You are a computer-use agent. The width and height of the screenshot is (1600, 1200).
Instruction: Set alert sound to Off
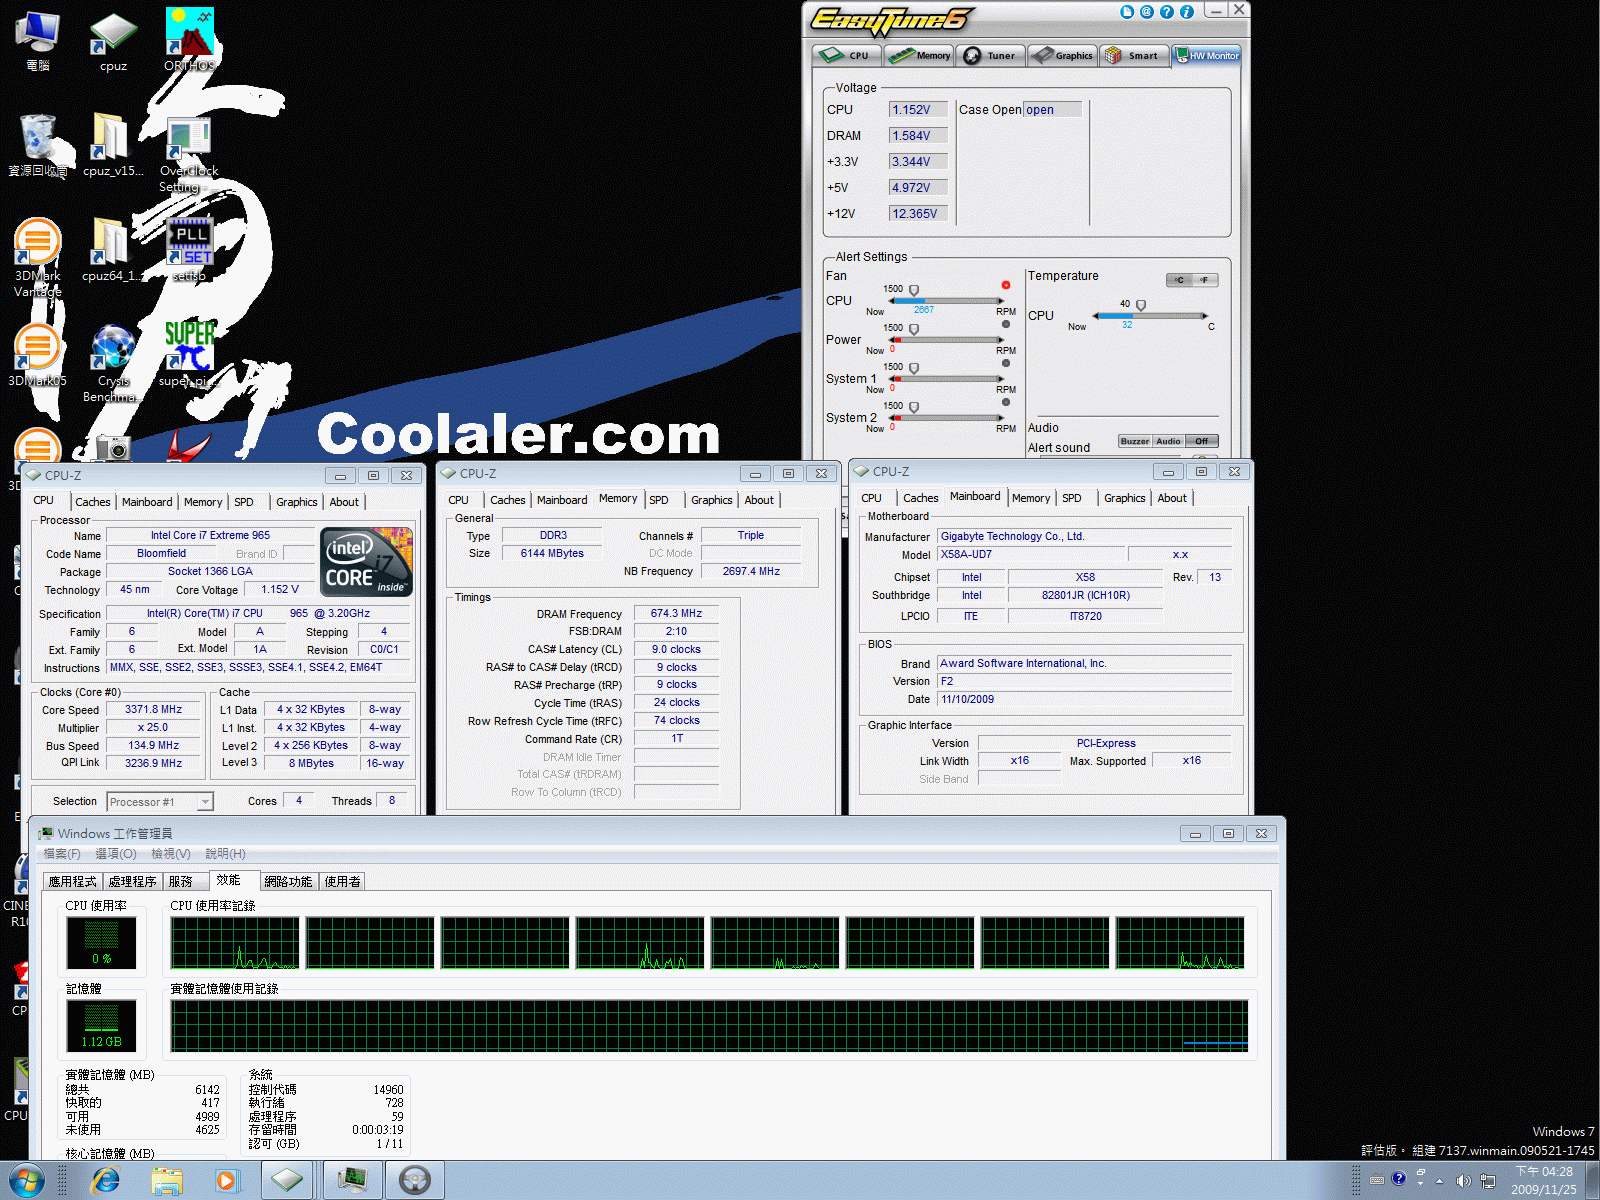[x=1201, y=441]
